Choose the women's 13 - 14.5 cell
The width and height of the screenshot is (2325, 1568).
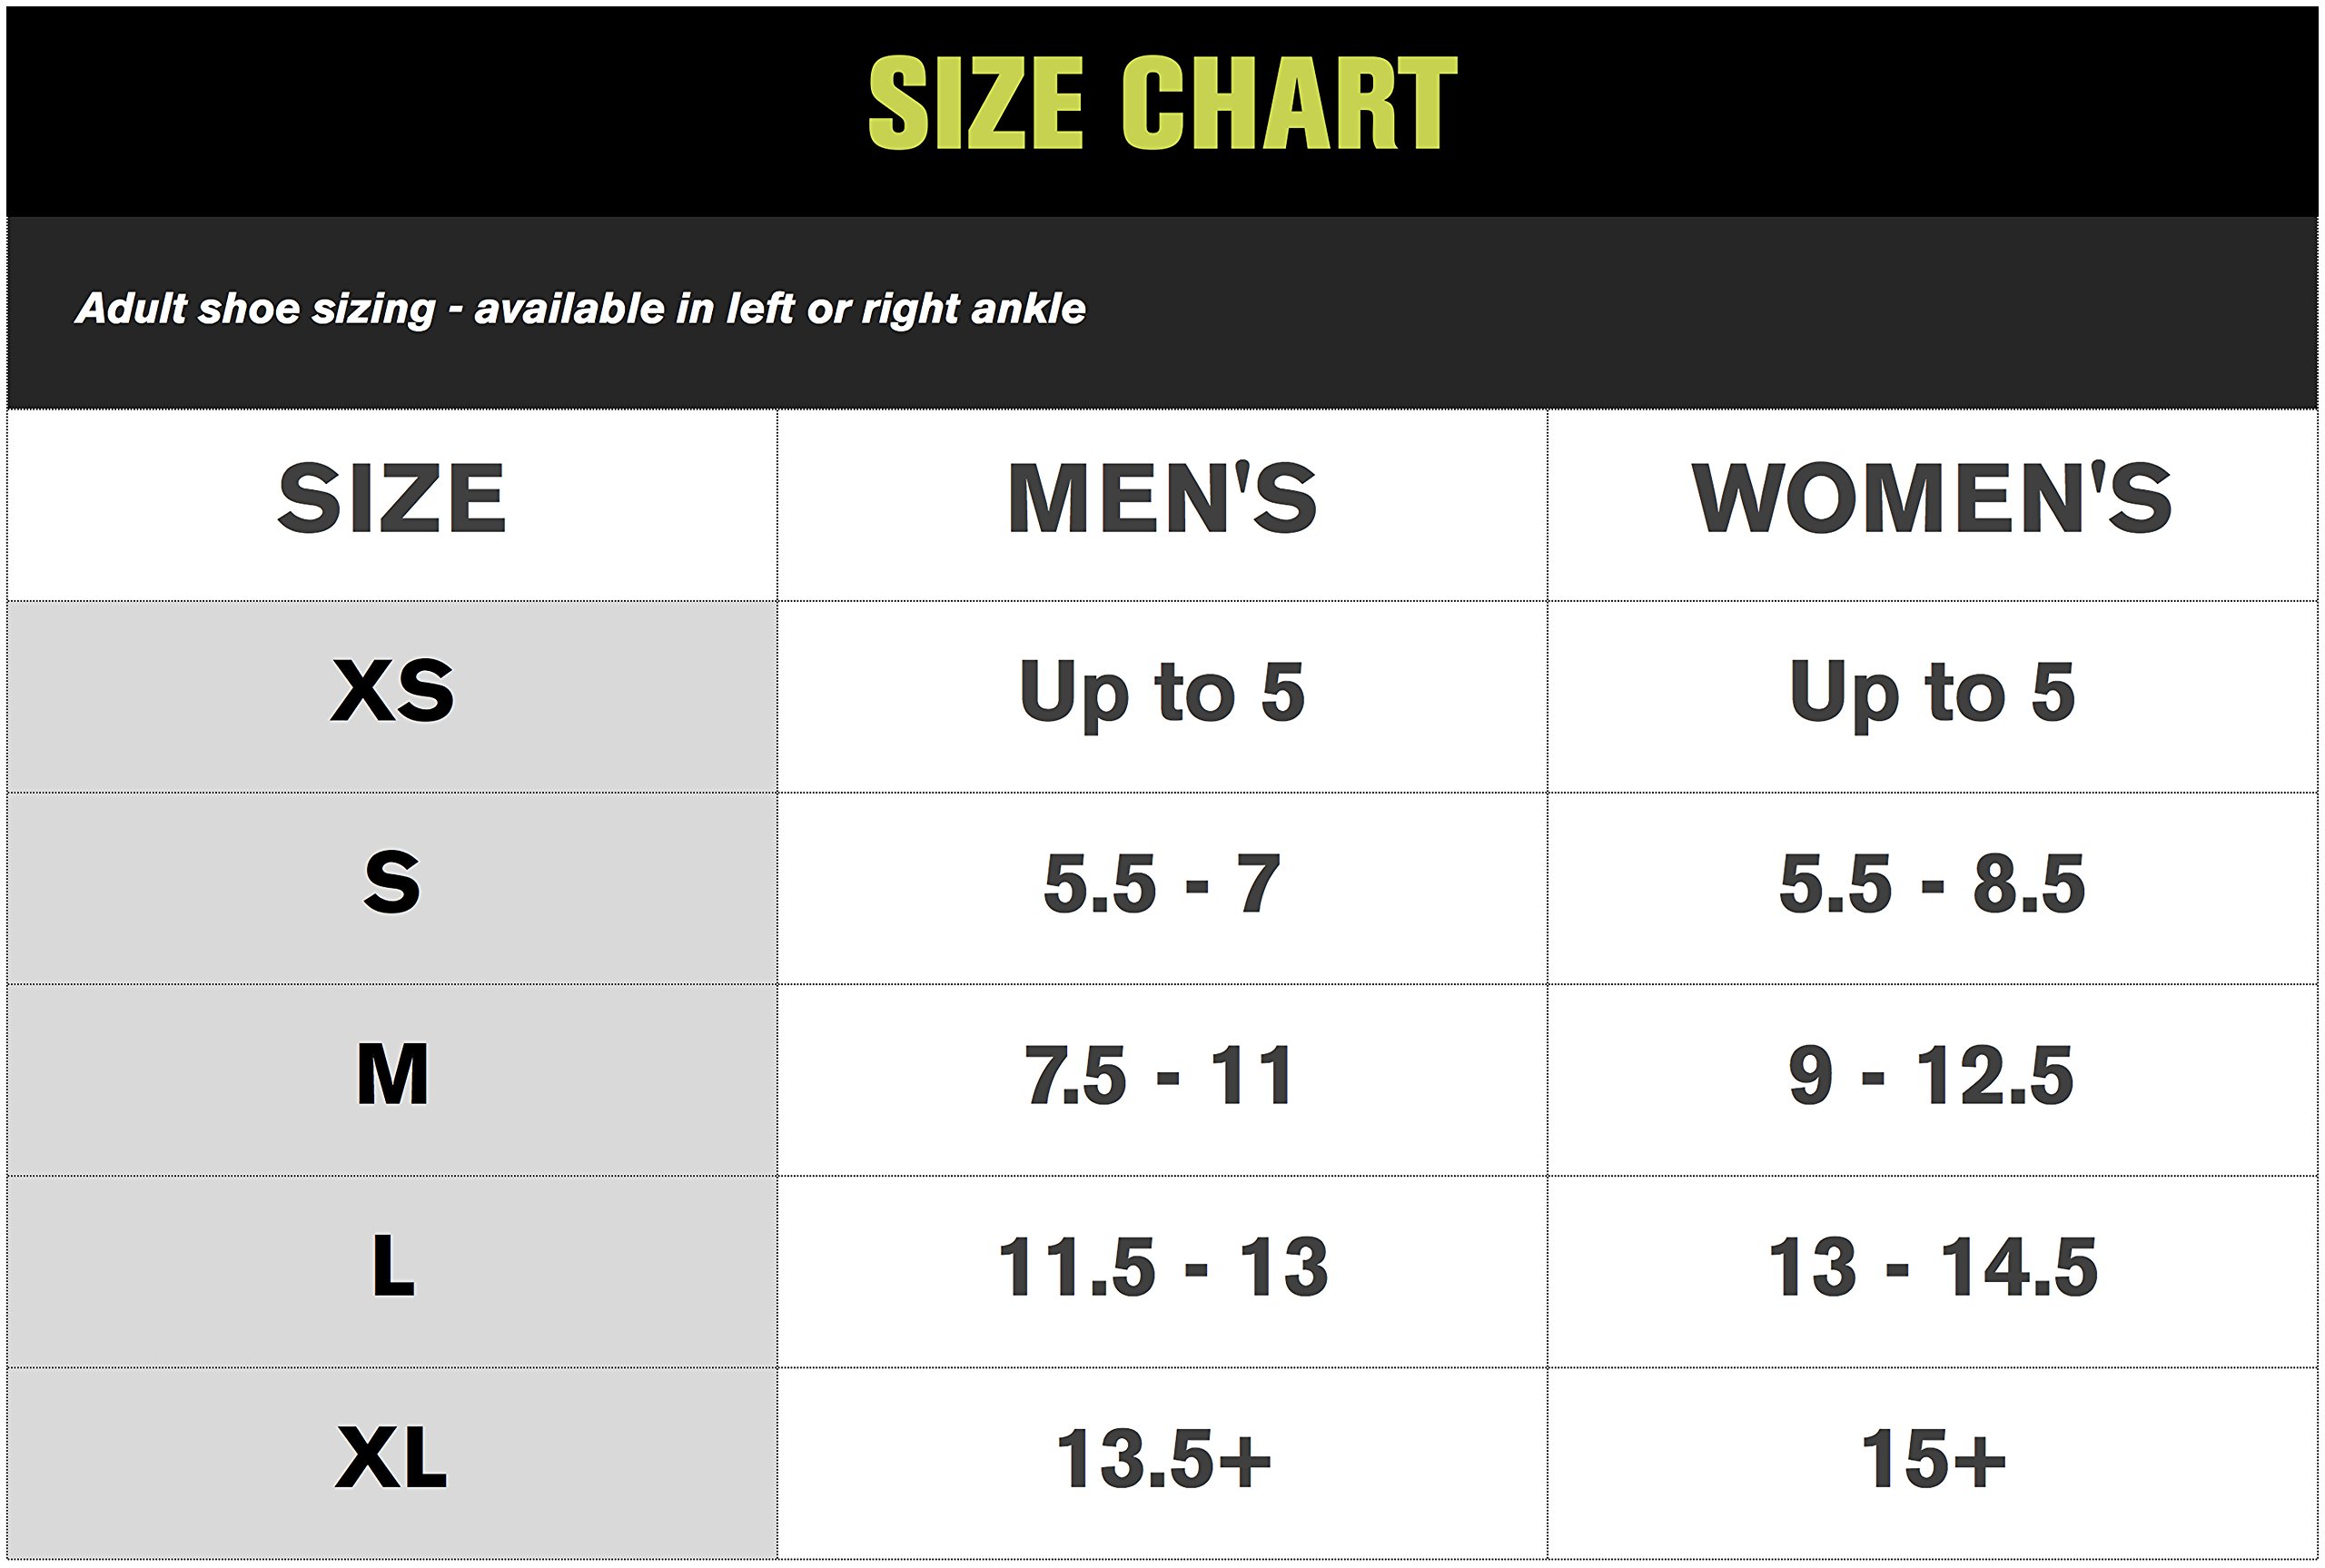coord(1932,1268)
